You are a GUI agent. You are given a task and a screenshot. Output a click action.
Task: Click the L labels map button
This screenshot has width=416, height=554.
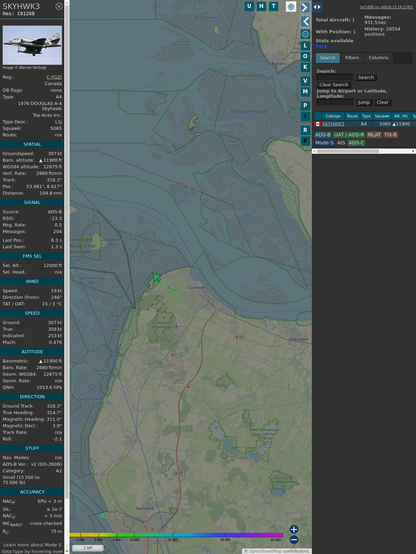305,46
